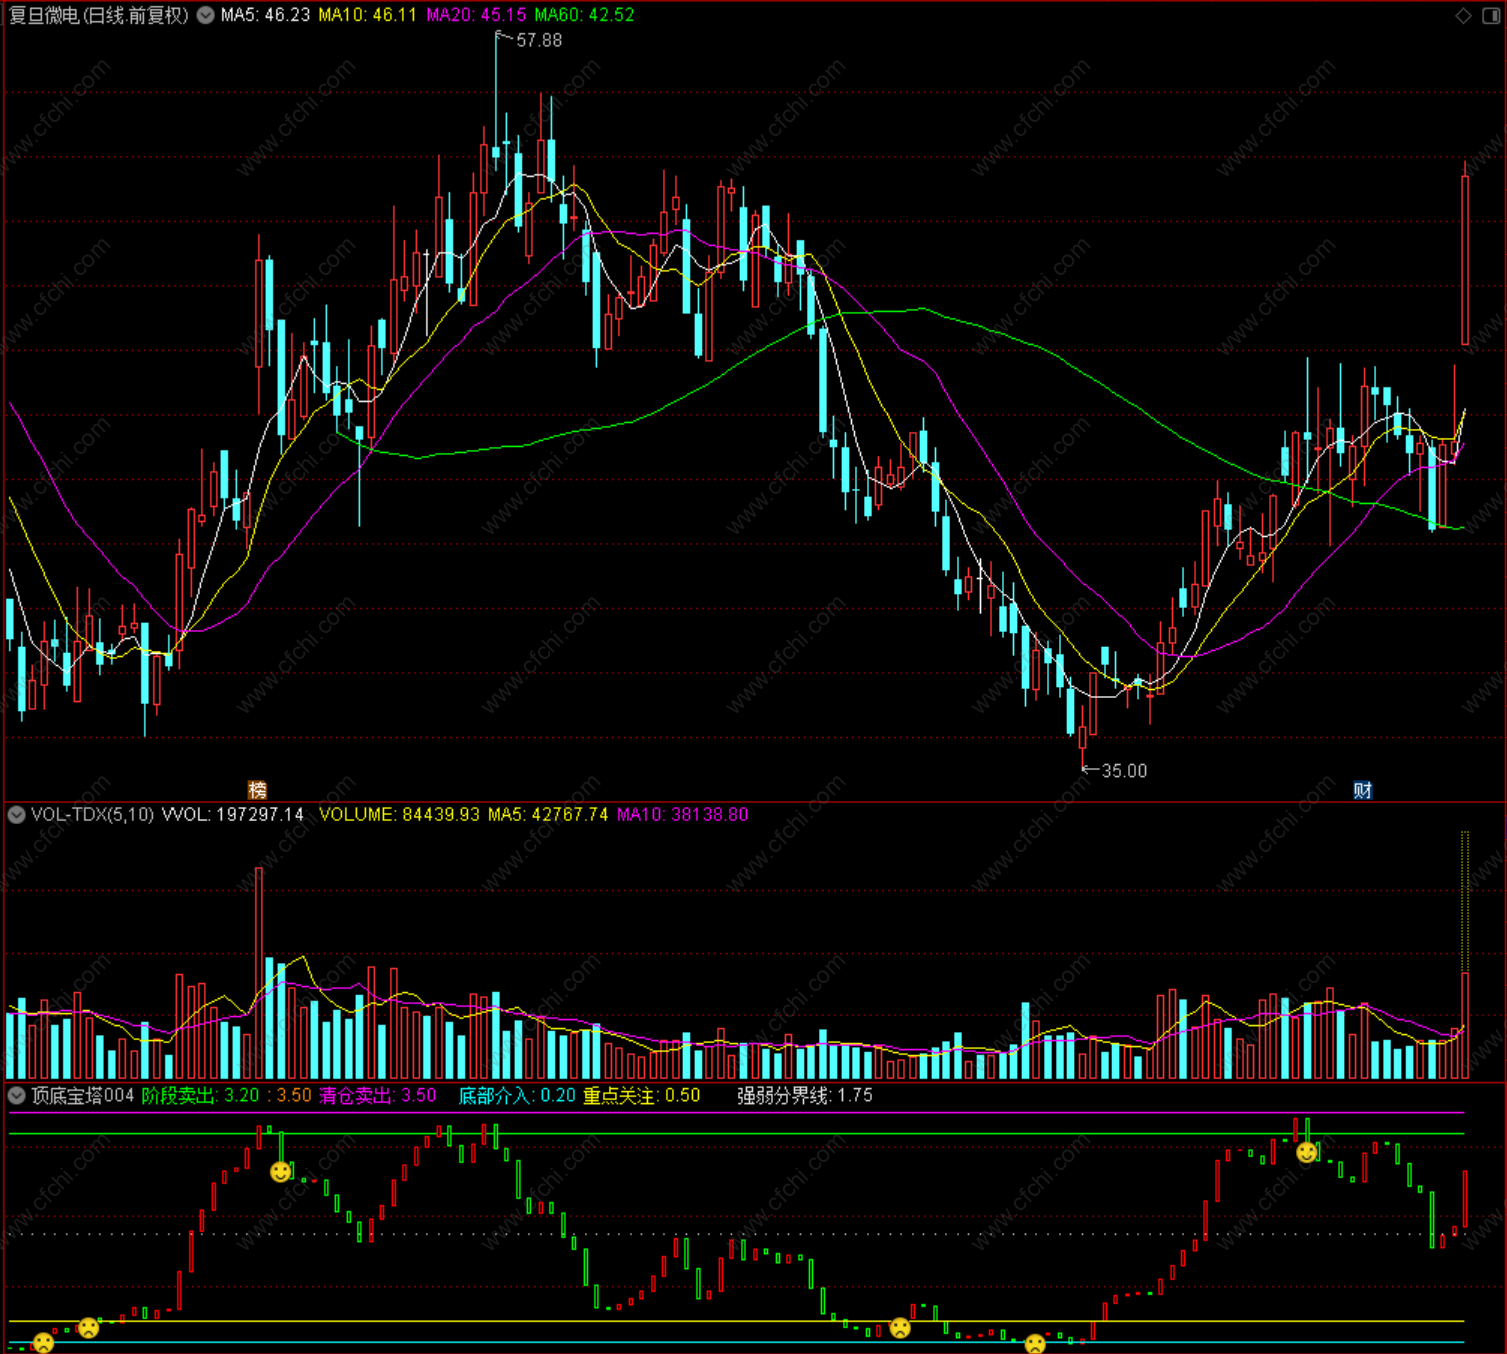The width and height of the screenshot is (1507, 1354).
Task: Click the leftmost sad-face marker in 顶底宝塔 panel
Action: [x=43, y=1342]
